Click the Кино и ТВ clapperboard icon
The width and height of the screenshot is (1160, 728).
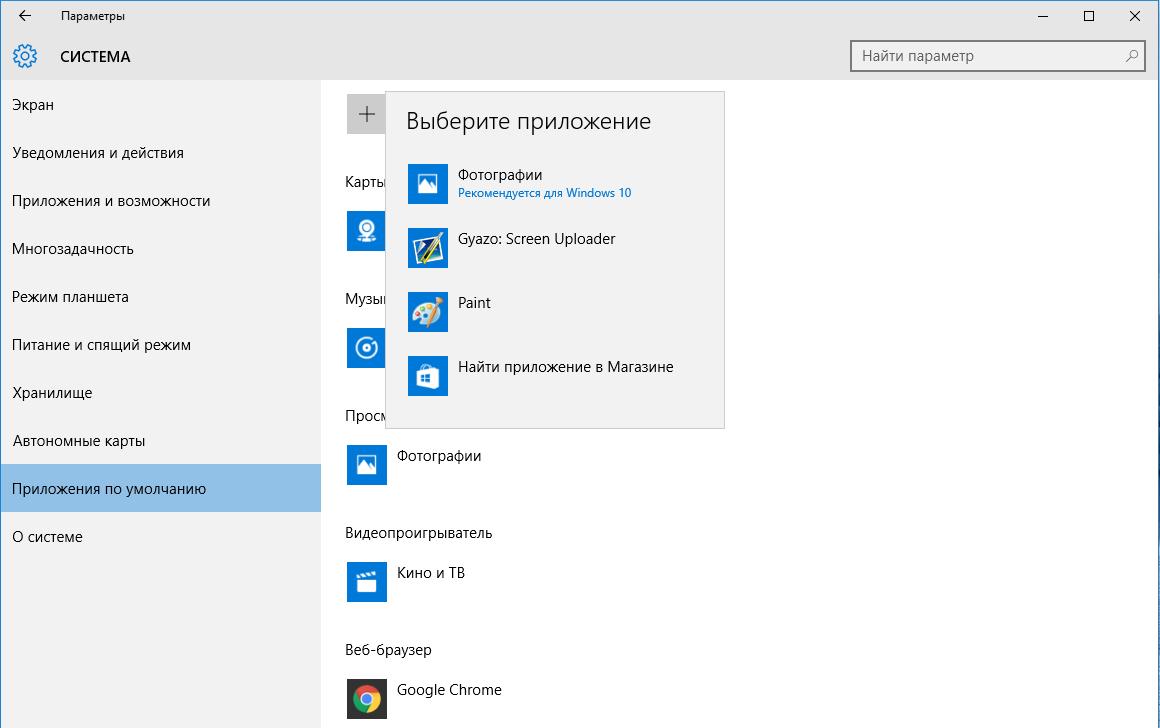pyautogui.click(x=366, y=582)
